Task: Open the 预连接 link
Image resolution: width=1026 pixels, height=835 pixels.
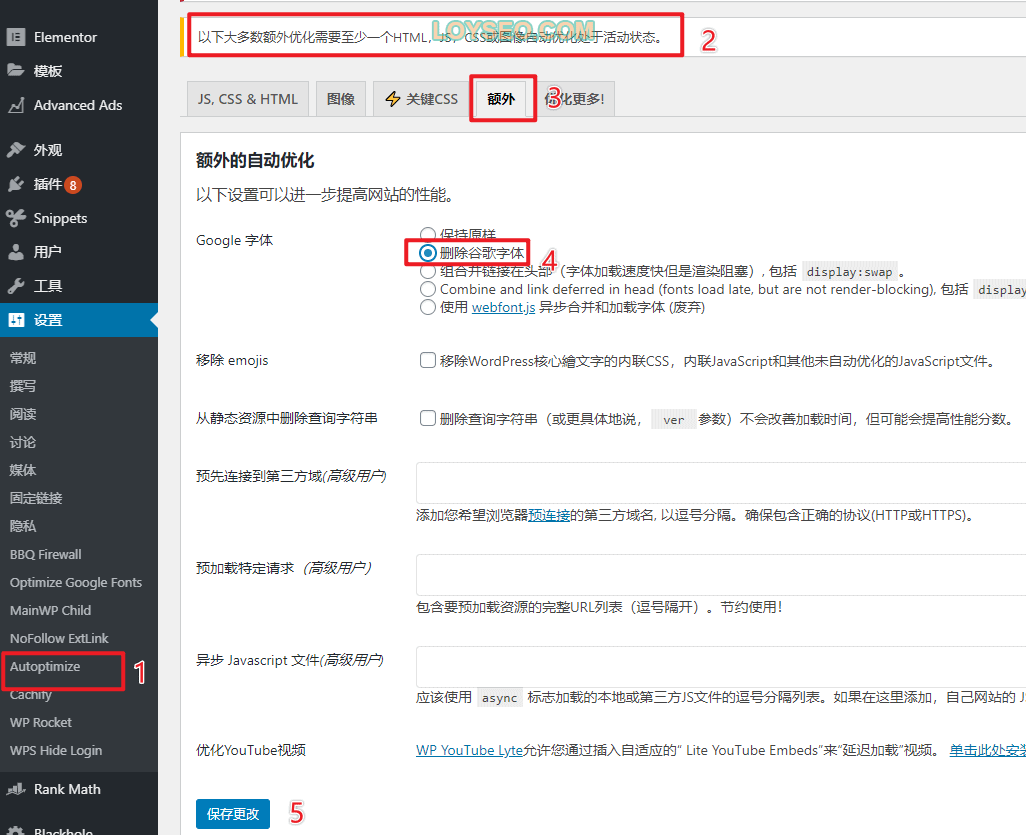Action: pyautogui.click(x=549, y=516)
